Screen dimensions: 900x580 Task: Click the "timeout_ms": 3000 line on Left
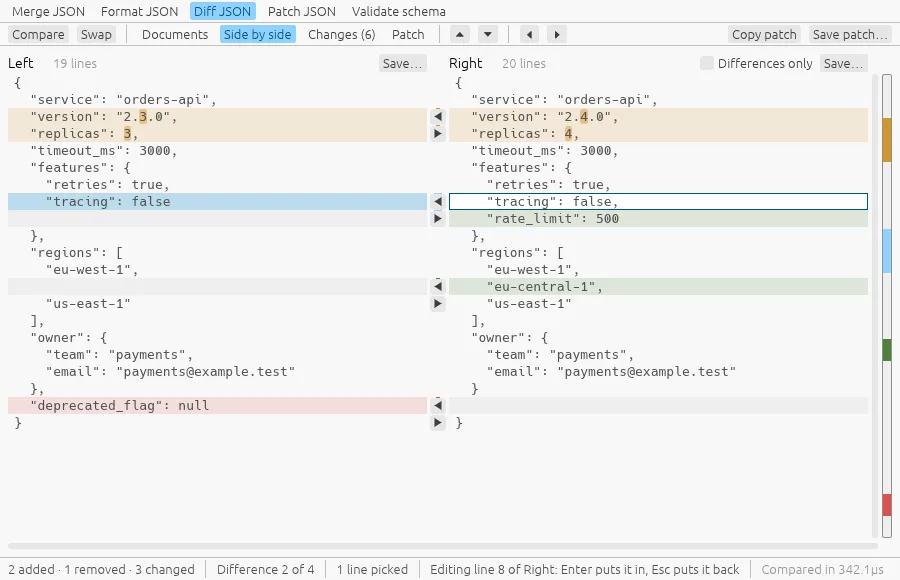pyautogui.click(x=218, y=150)
